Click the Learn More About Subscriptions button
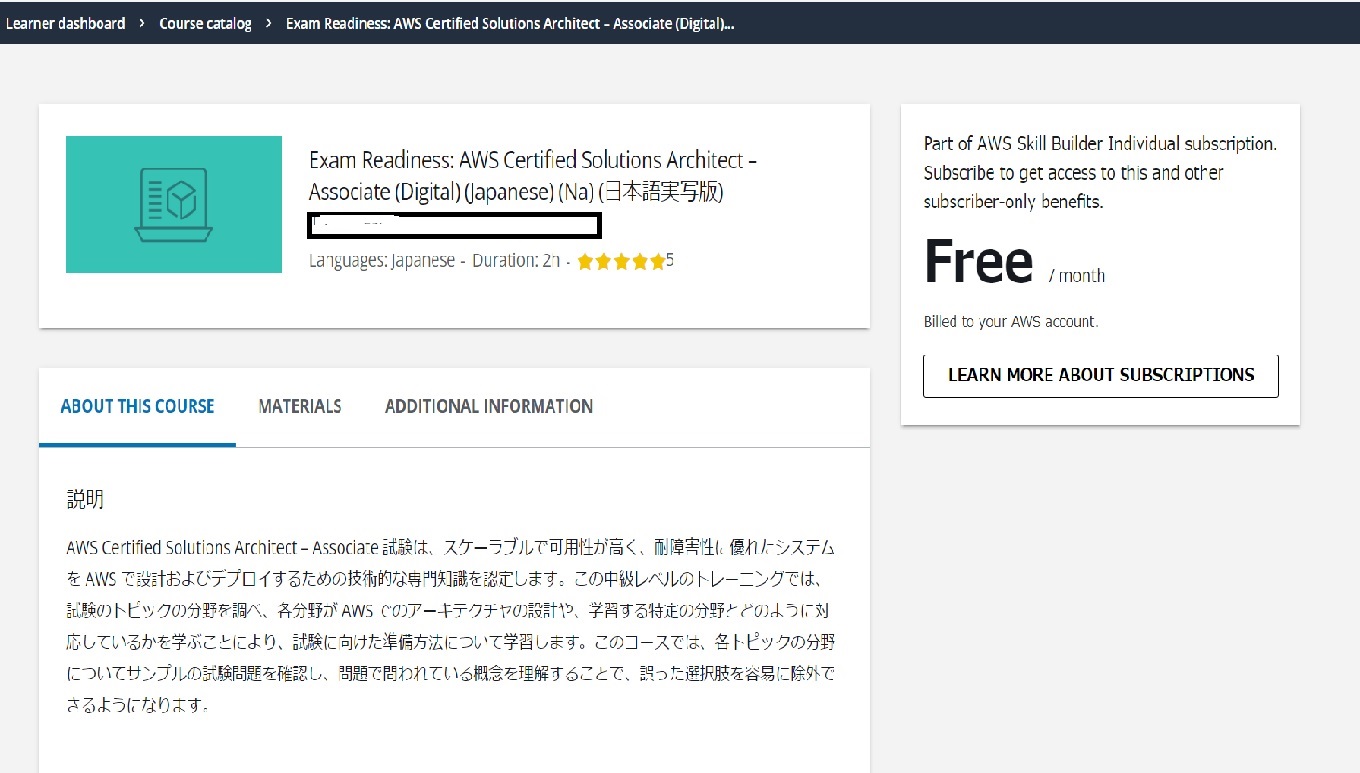The width and height of the screenshot is (1360, 773). tap(1101, 375)
